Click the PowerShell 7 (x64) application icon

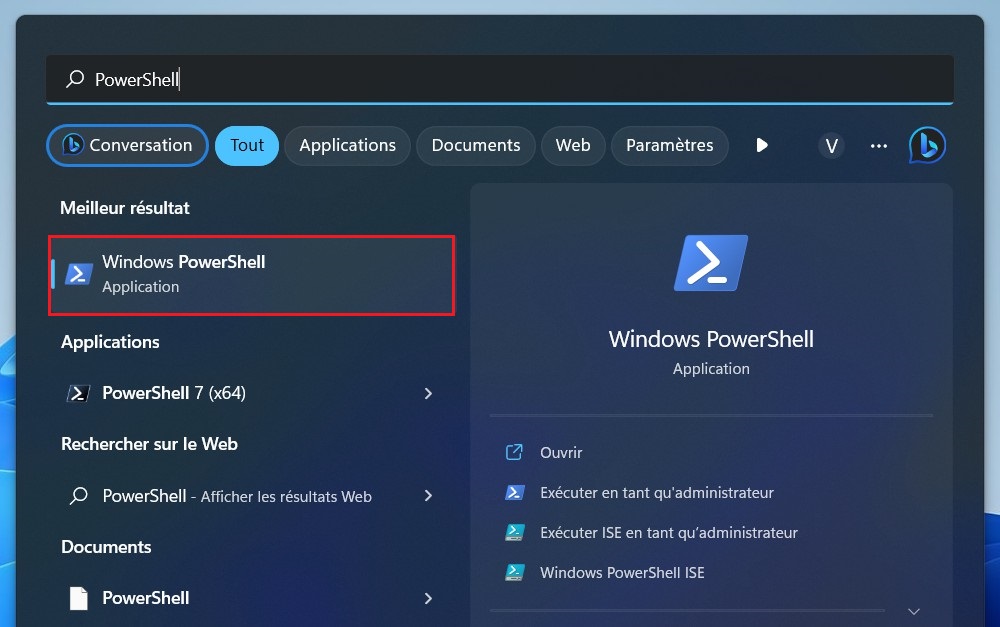tap(77, 393)
